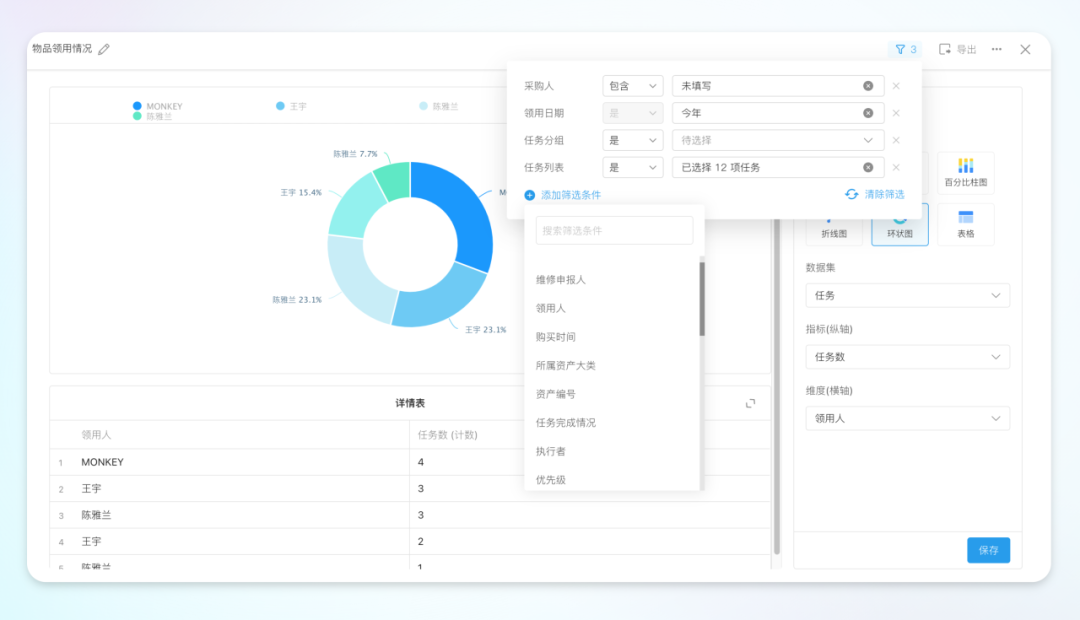Viewport: 1080px width, 620px height.
Task: Open the 包含 operator dropdown for 采购人
Action: tap(633, 86)
